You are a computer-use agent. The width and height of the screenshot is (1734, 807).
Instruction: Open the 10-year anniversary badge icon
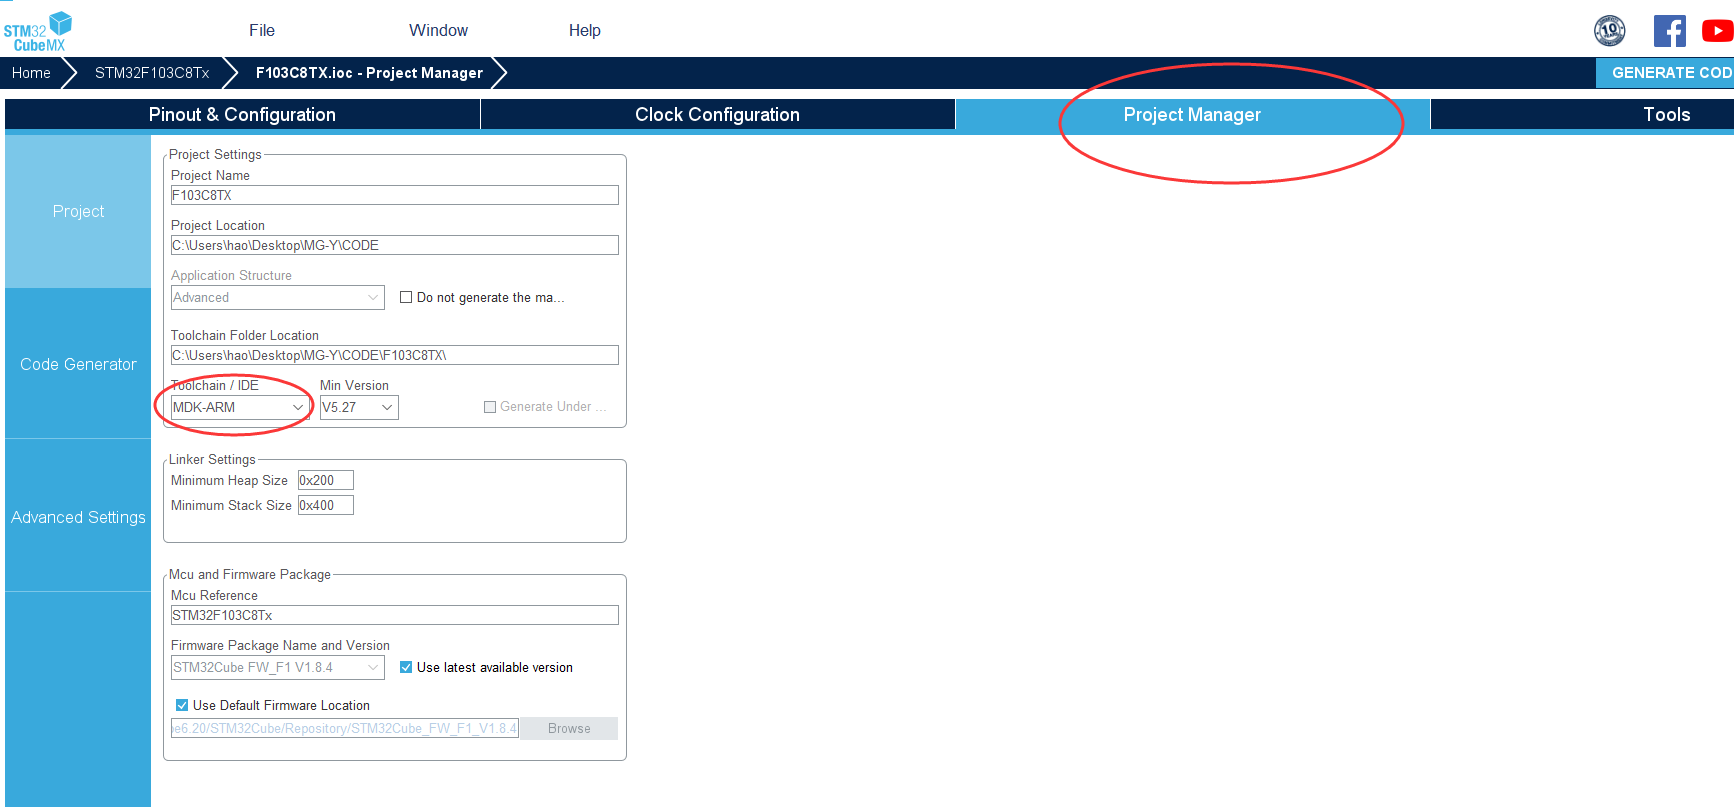[1610, 31]
